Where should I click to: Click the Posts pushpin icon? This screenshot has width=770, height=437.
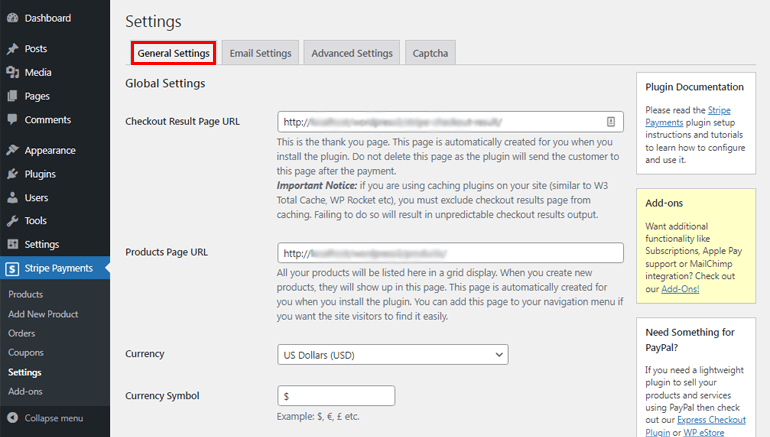click(12, 49)
